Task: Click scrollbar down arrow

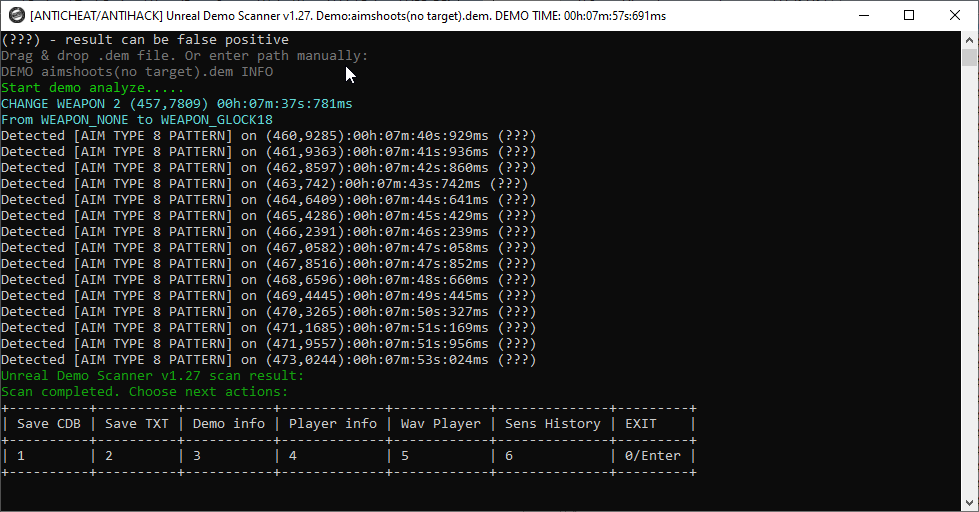Action: tap(969, 503)
